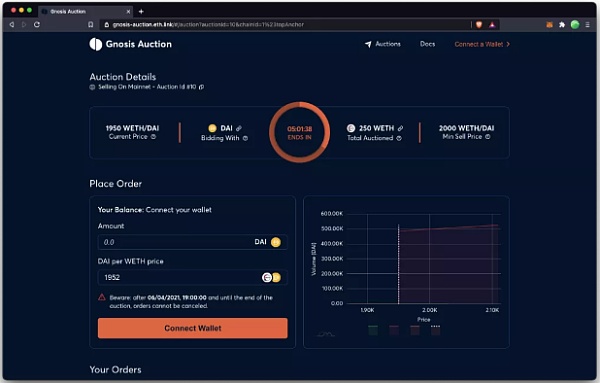Expand the Connect a Wallet chevron
The image size is (600, 383).
(508, 44)
